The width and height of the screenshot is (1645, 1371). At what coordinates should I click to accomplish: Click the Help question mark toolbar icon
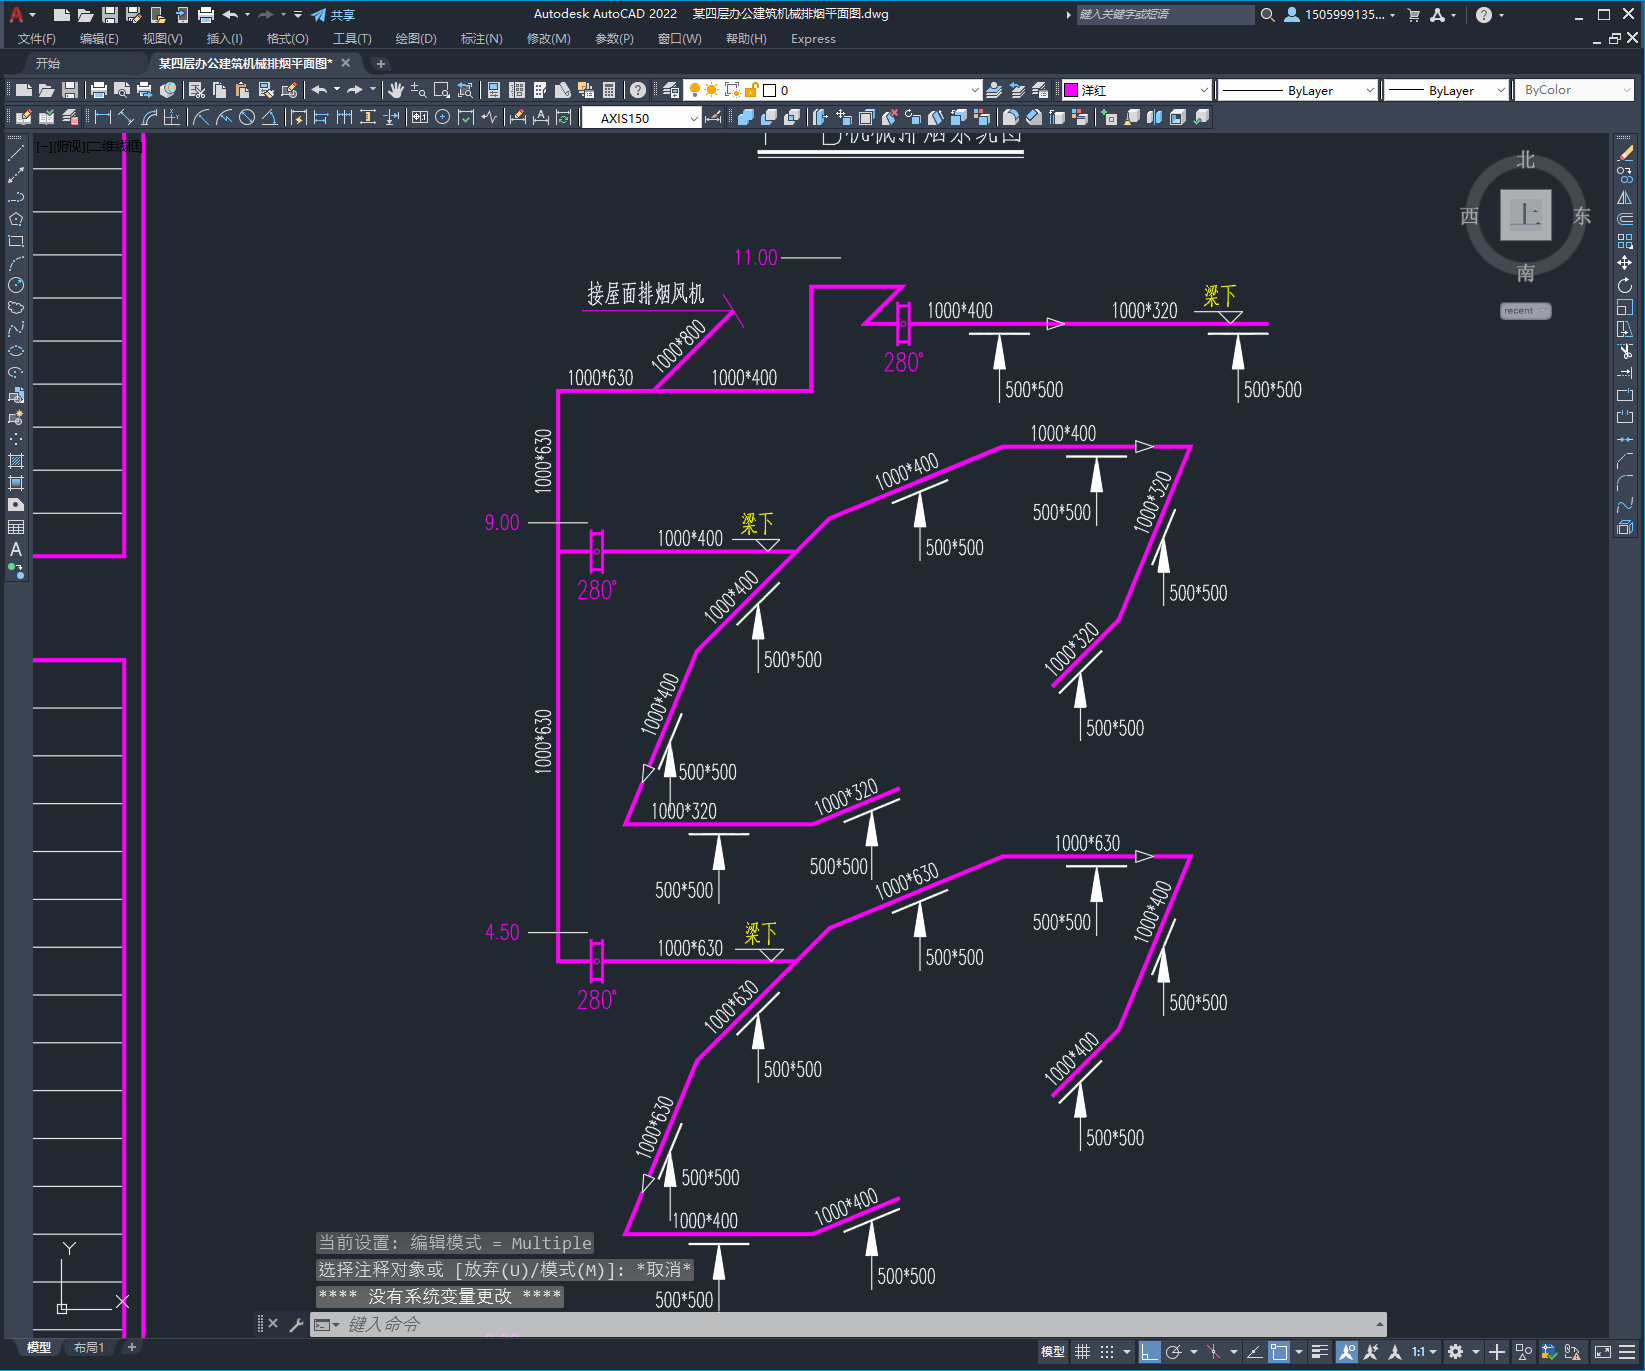[x=638, y=90]
